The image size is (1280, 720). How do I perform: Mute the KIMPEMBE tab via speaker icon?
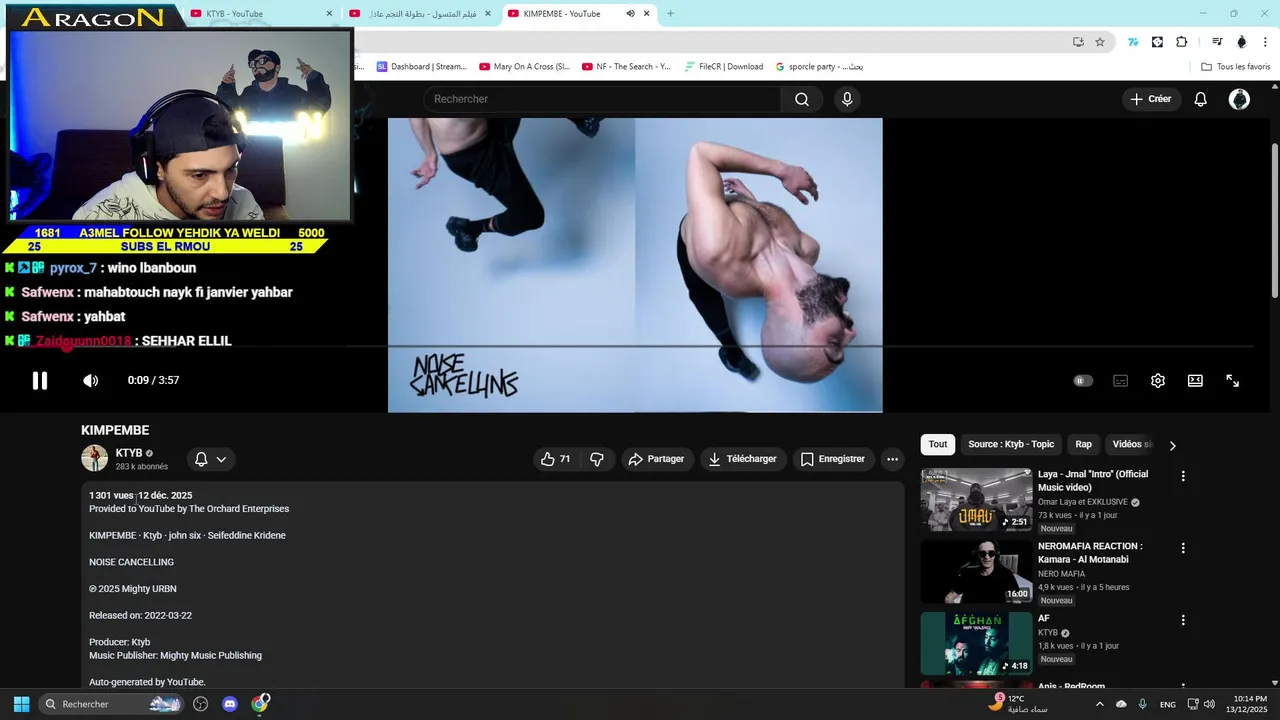pyautogui.click(x=630, y=14)
